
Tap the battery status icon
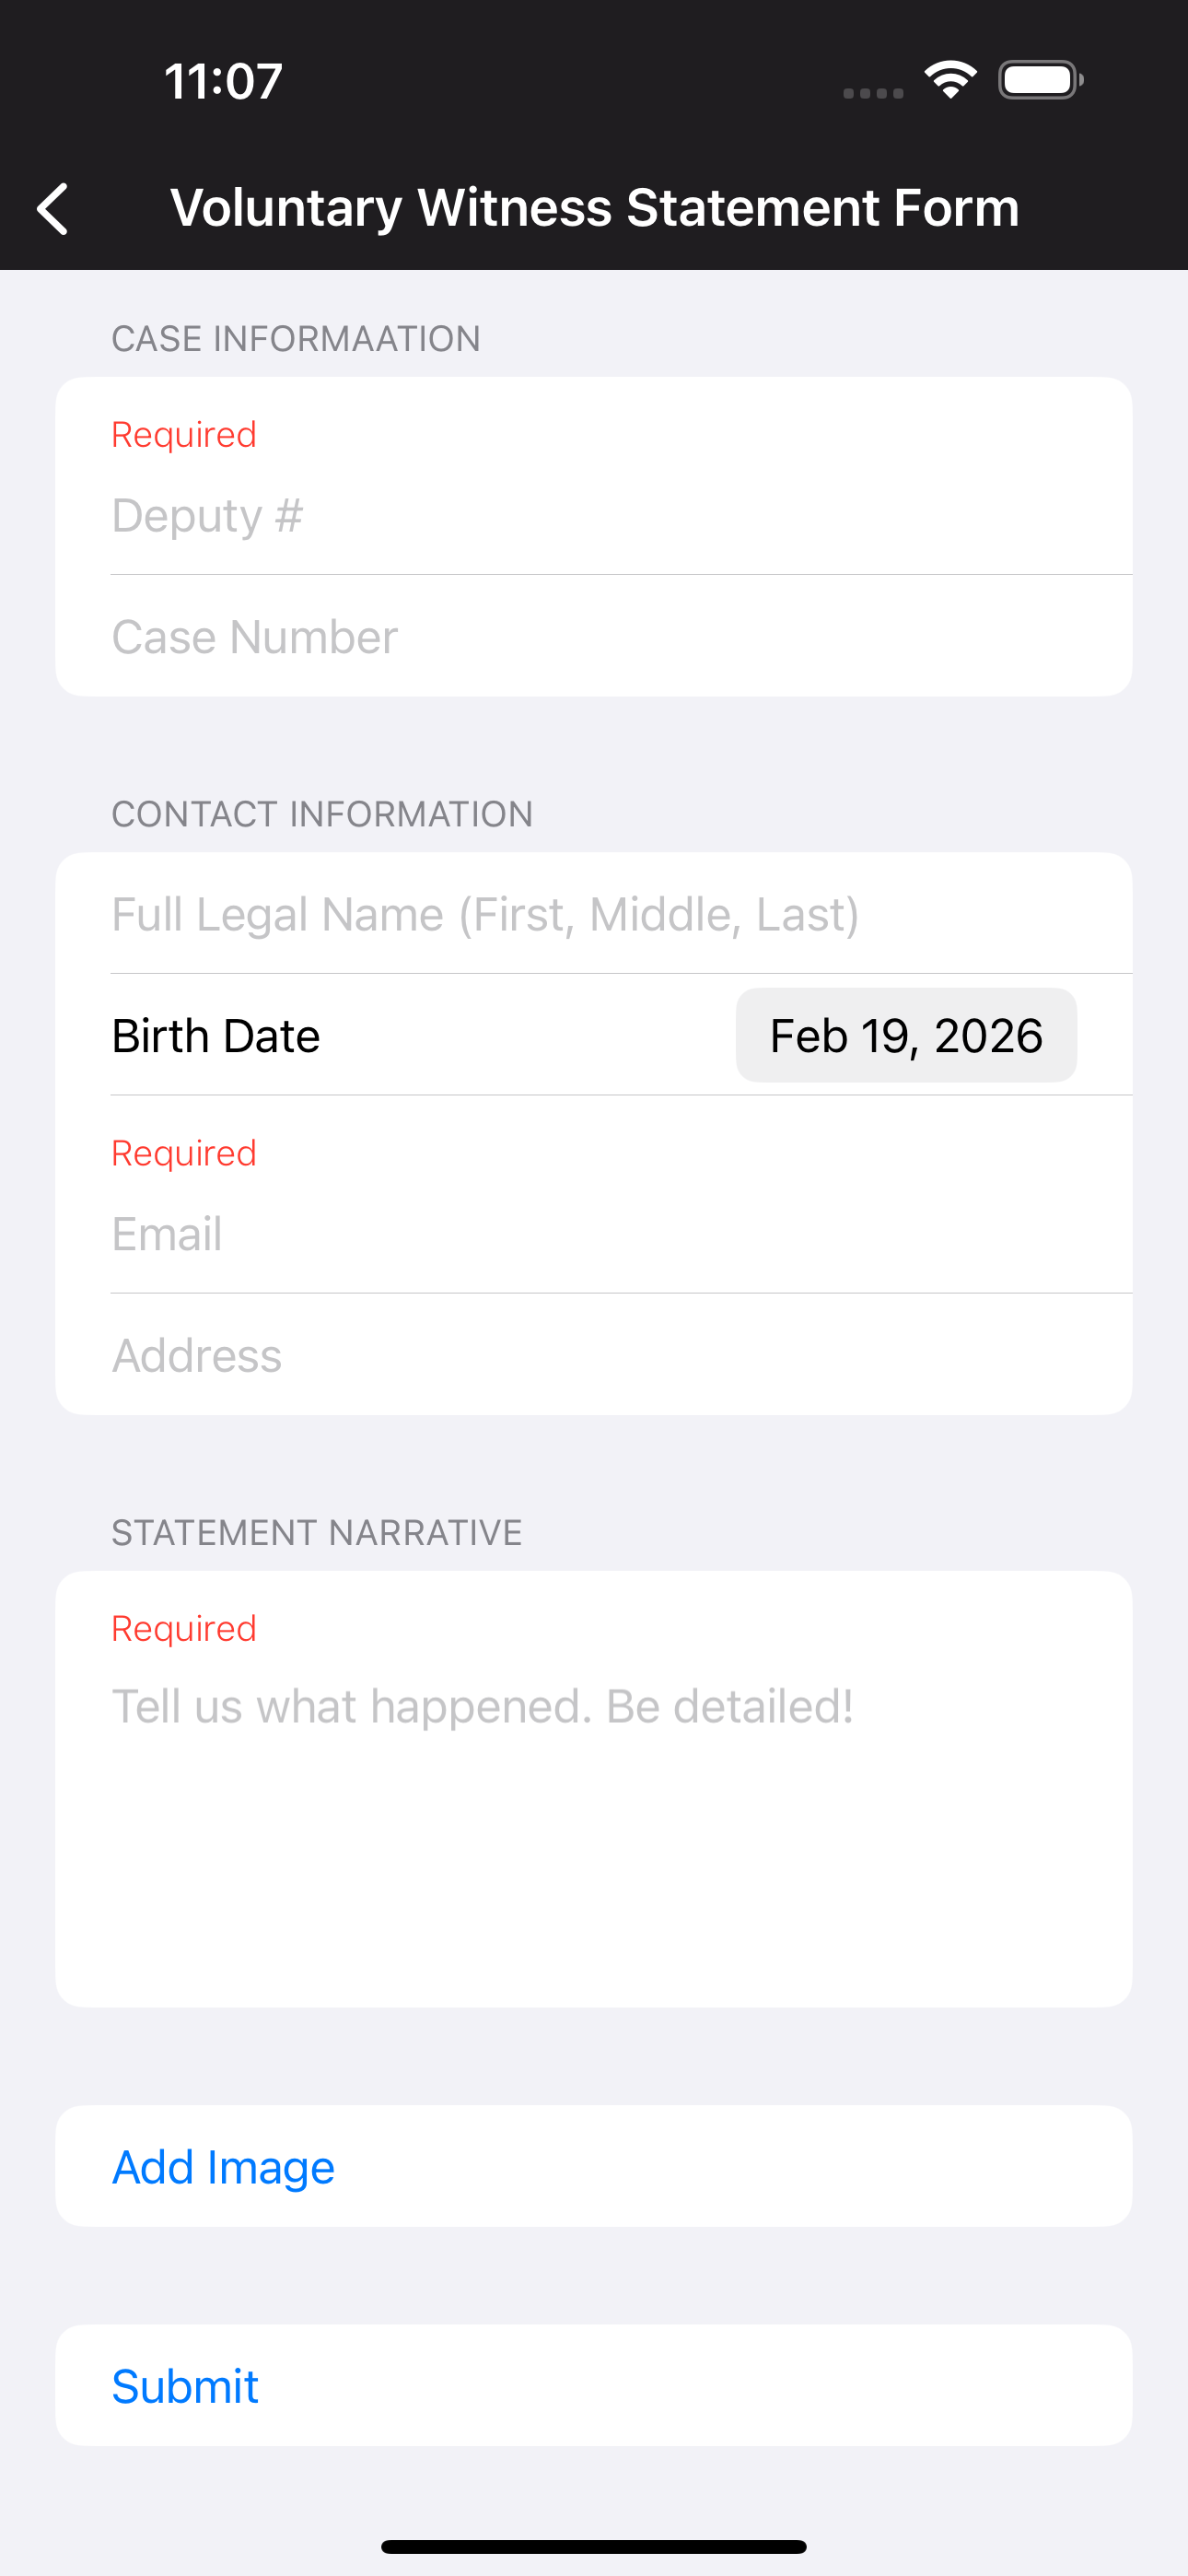[x=1040, y=80]
